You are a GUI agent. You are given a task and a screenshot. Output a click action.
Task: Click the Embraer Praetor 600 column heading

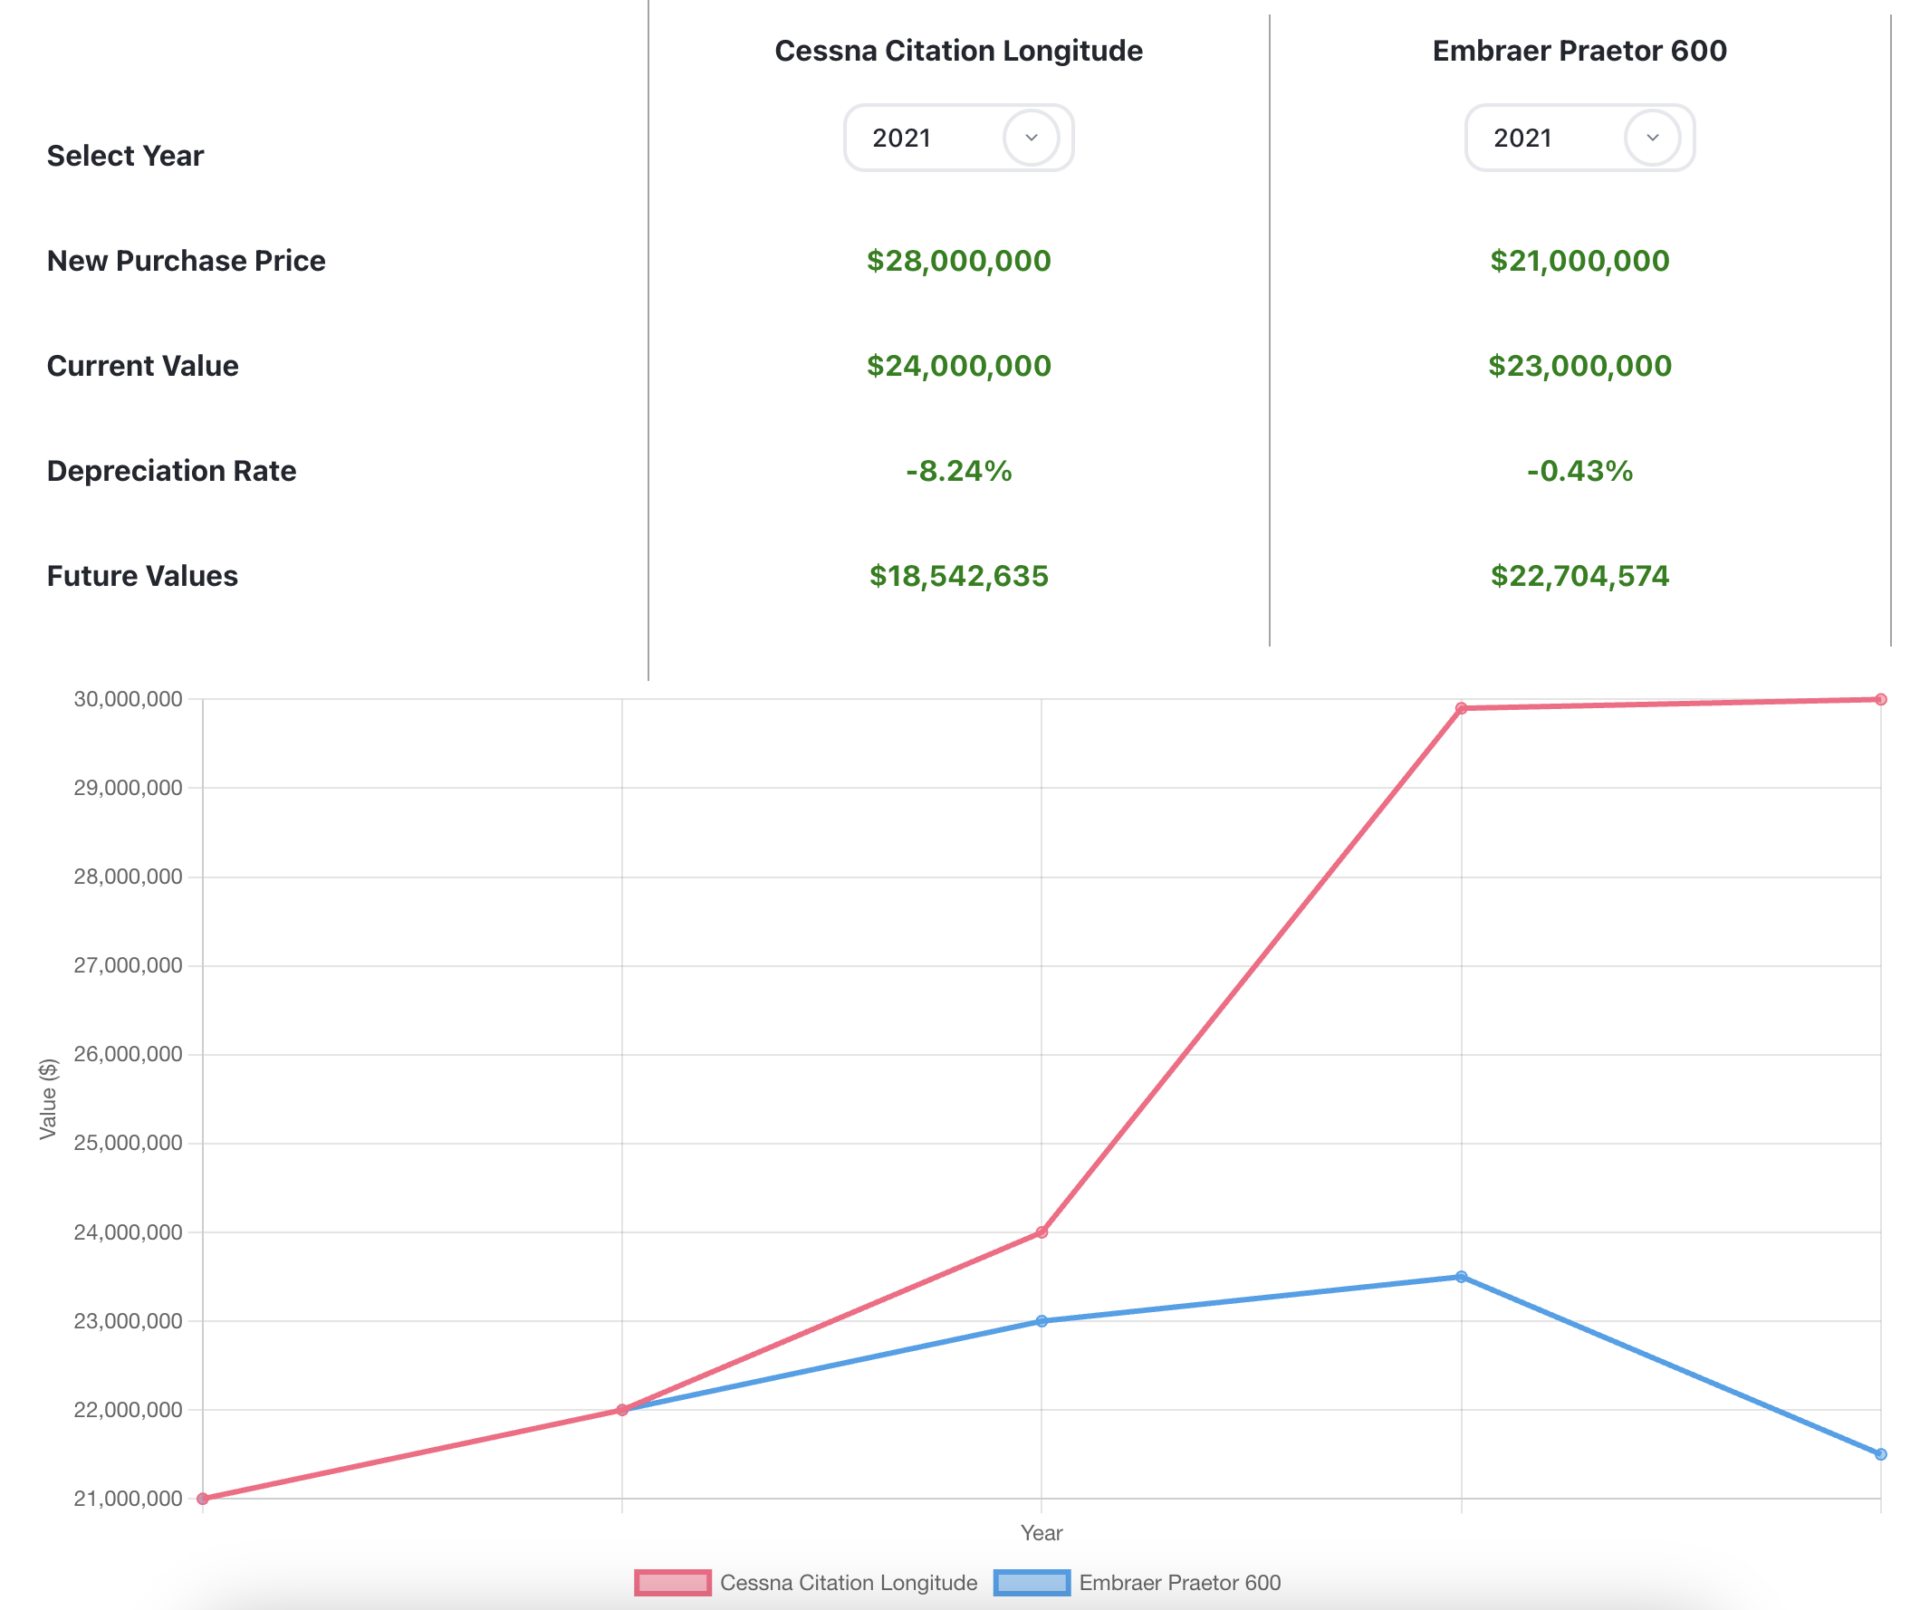pos(1579,51)
